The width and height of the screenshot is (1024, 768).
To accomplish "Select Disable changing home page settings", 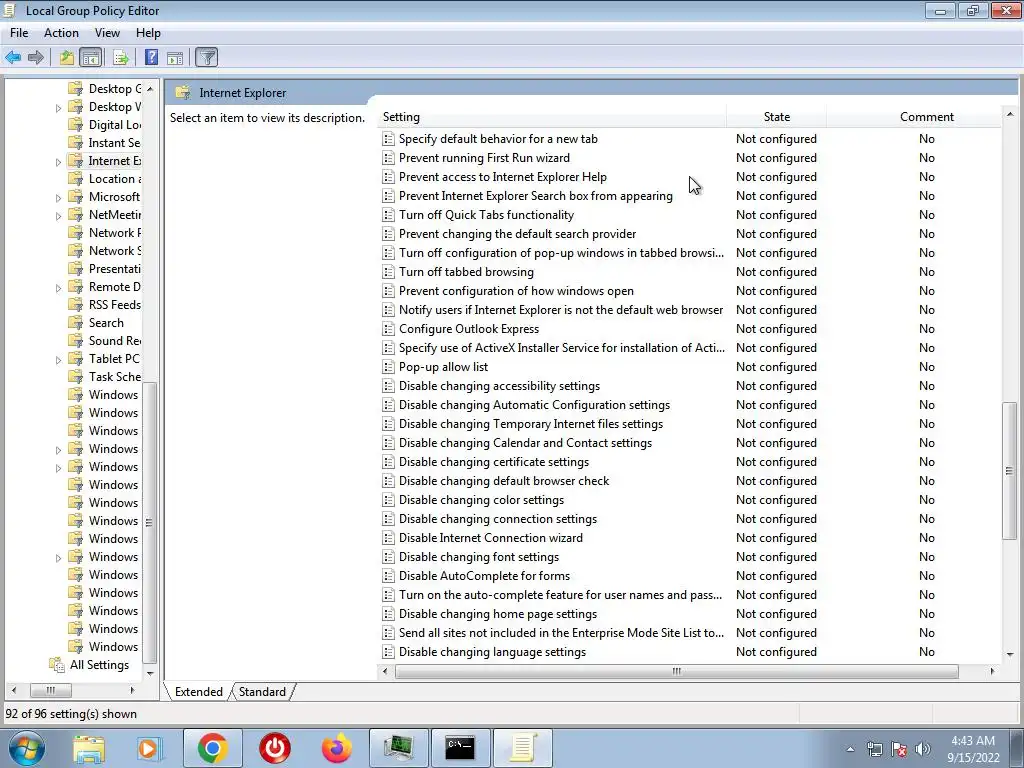I will 498,614.
